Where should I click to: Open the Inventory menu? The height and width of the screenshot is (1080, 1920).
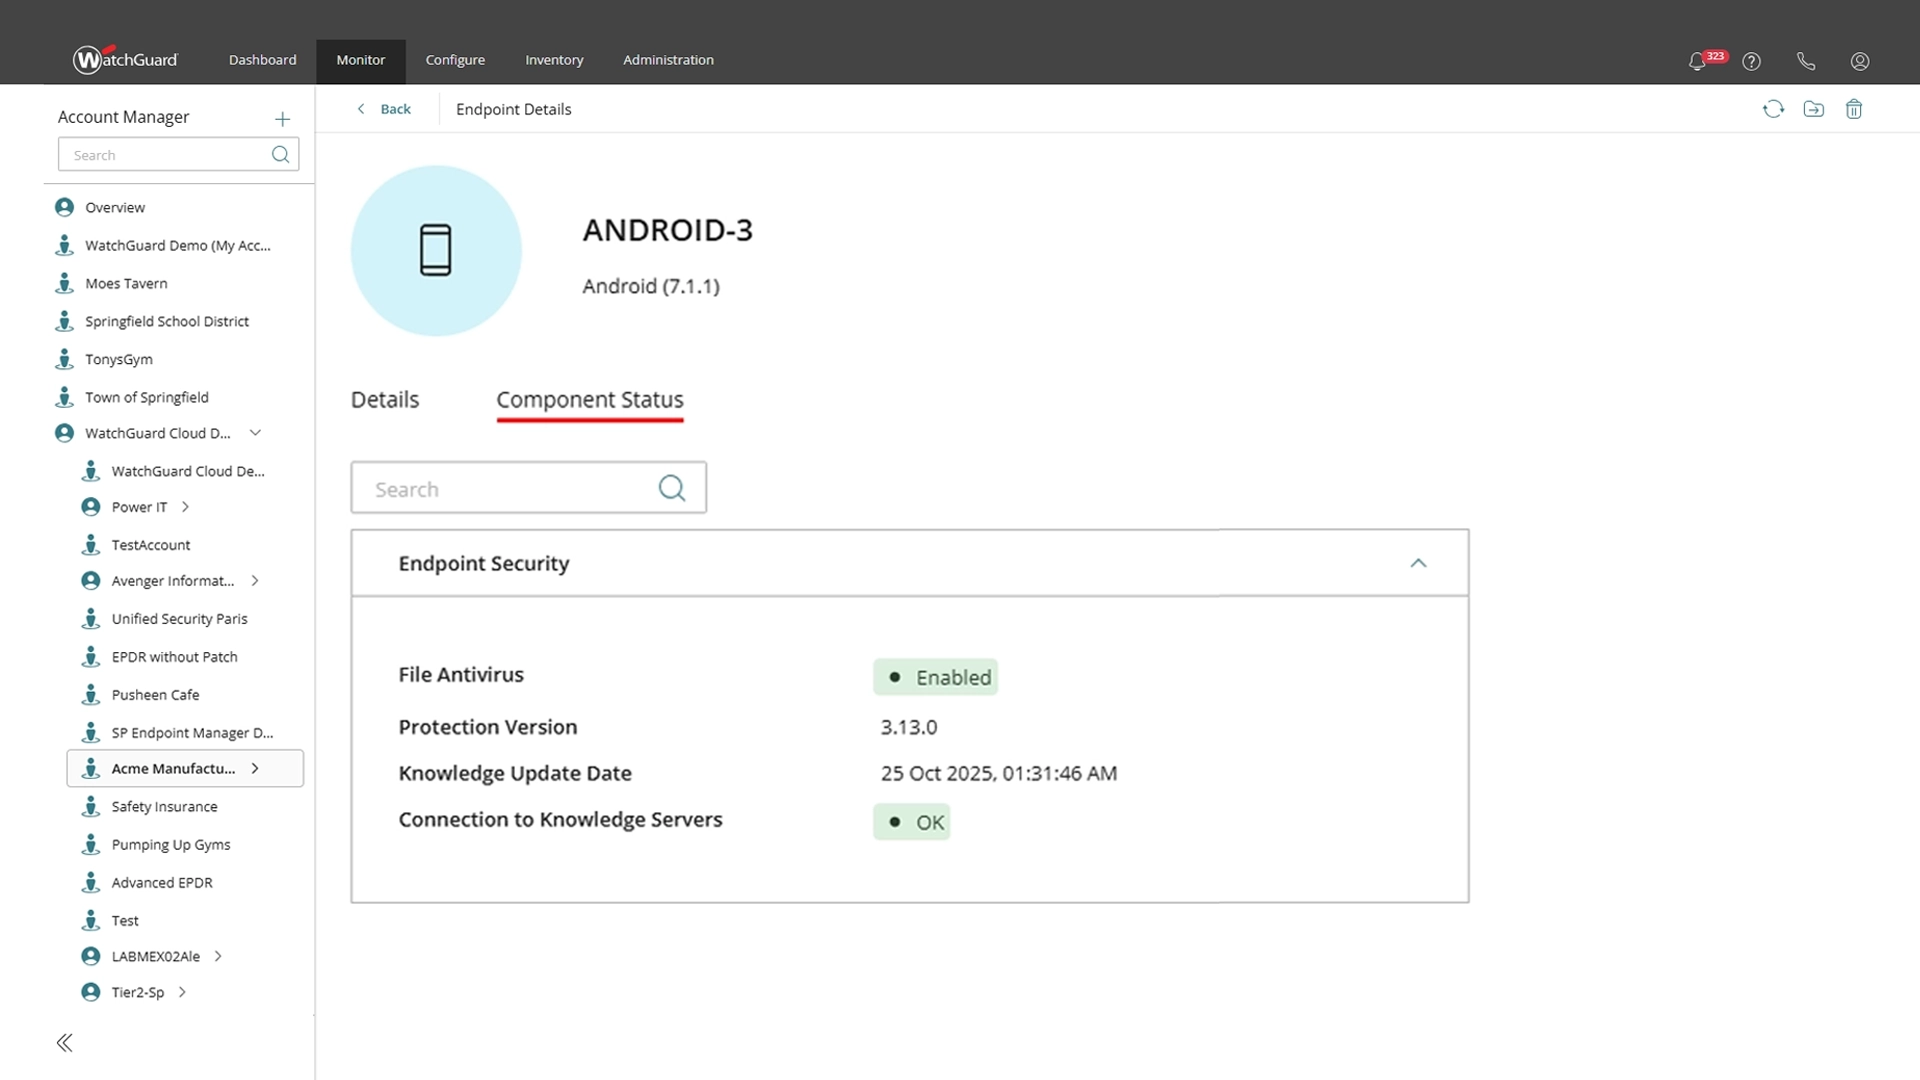coord(554,60)
